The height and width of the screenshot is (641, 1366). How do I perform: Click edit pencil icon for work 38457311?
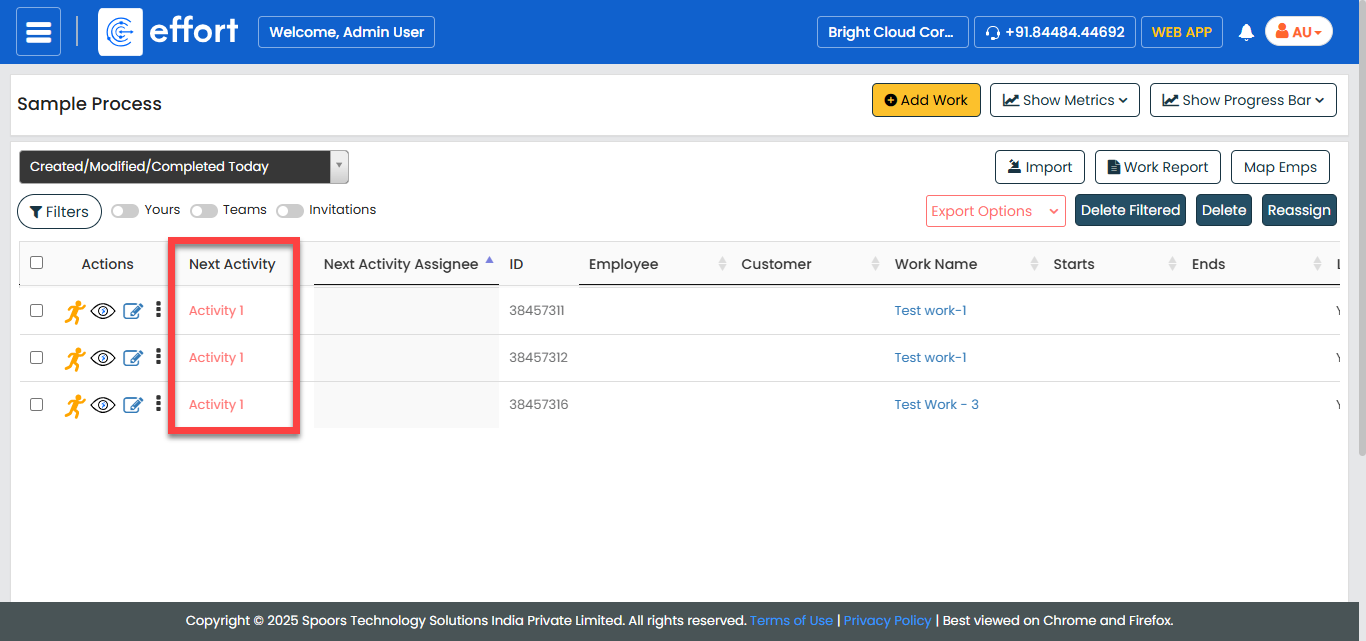133,311
